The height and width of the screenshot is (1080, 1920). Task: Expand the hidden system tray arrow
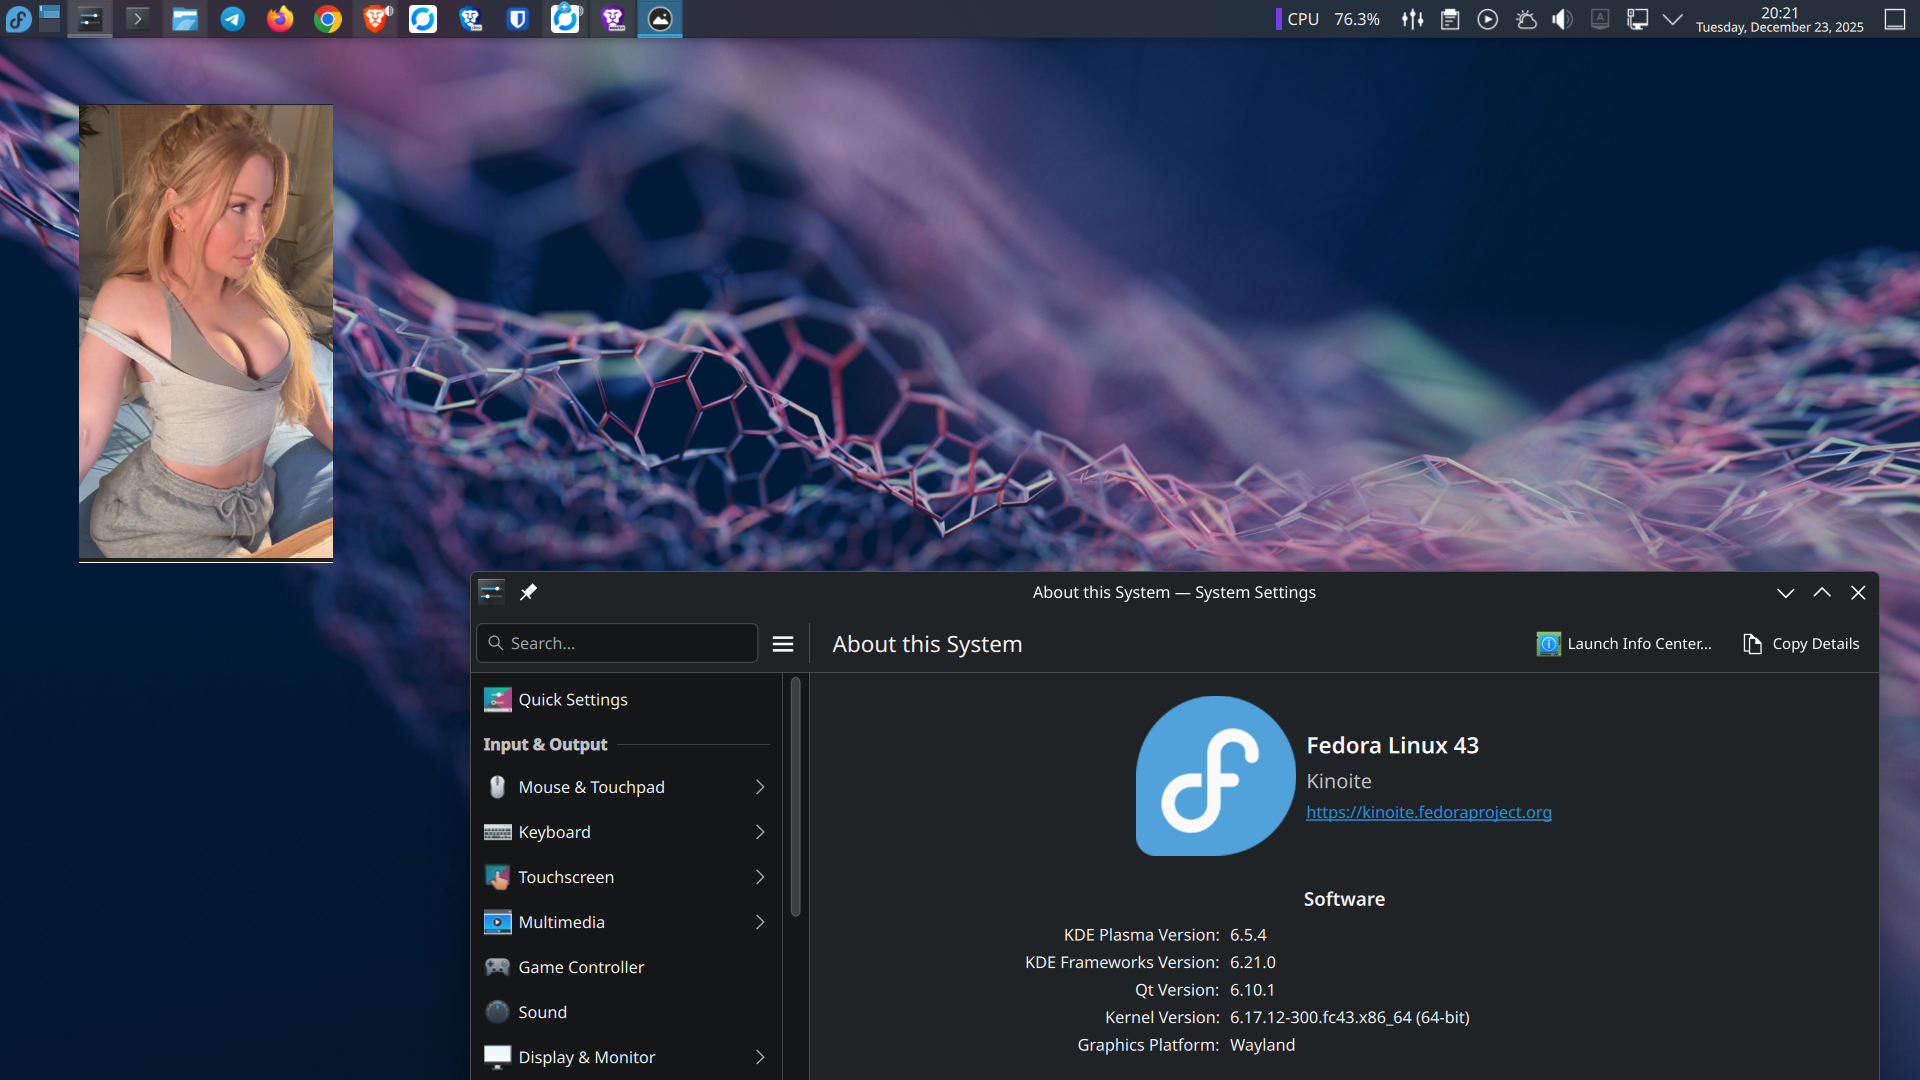pos(1672,19)
